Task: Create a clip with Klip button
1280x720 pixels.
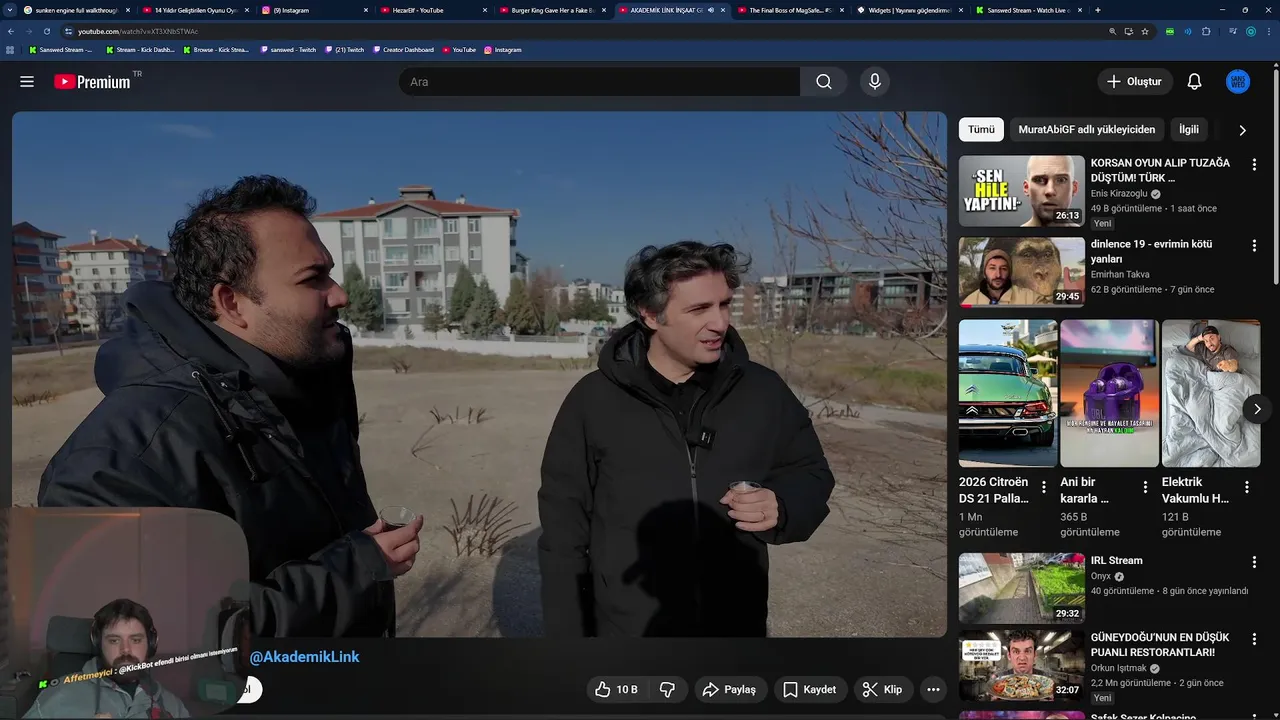Action: pos(882,689)
